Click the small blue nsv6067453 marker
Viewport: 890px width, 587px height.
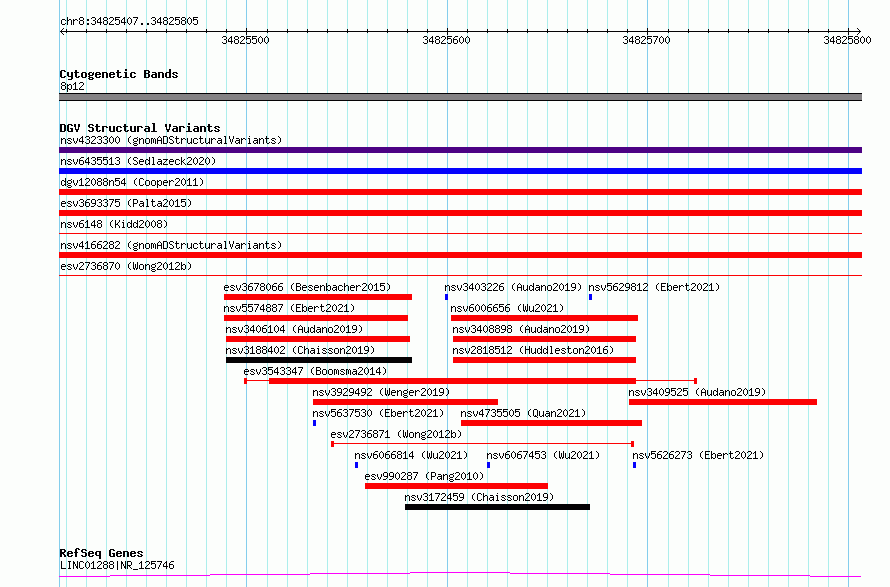488,465
